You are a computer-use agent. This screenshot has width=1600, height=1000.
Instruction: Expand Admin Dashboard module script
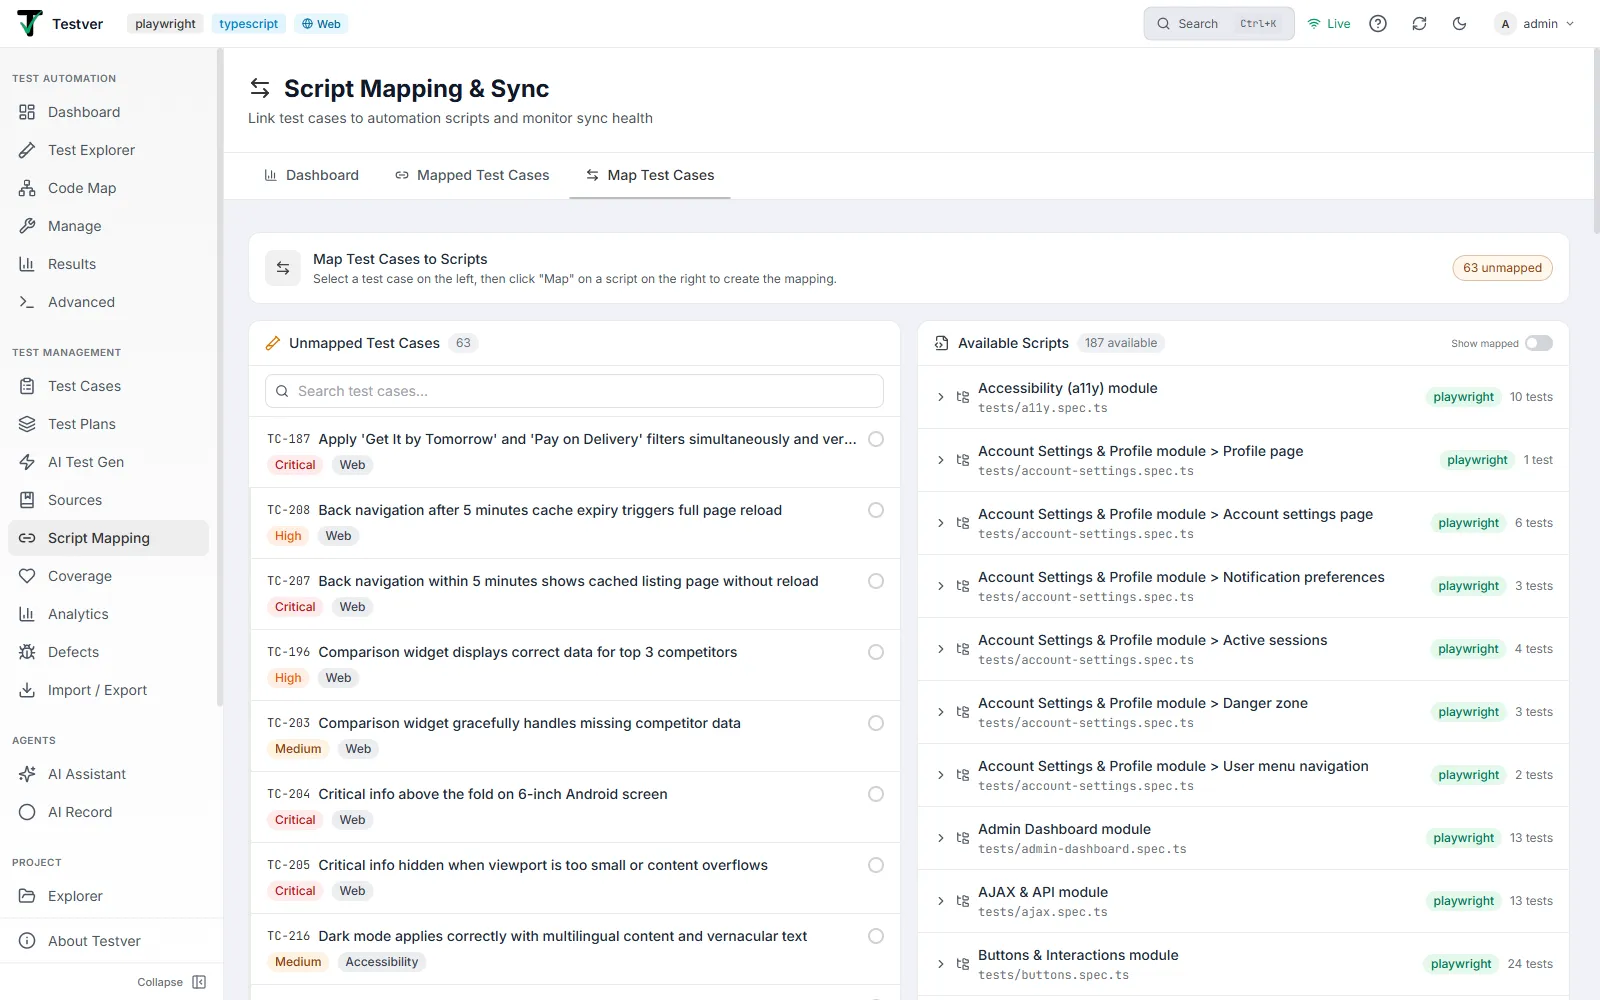pyautogui.click(x=941, y=838)
